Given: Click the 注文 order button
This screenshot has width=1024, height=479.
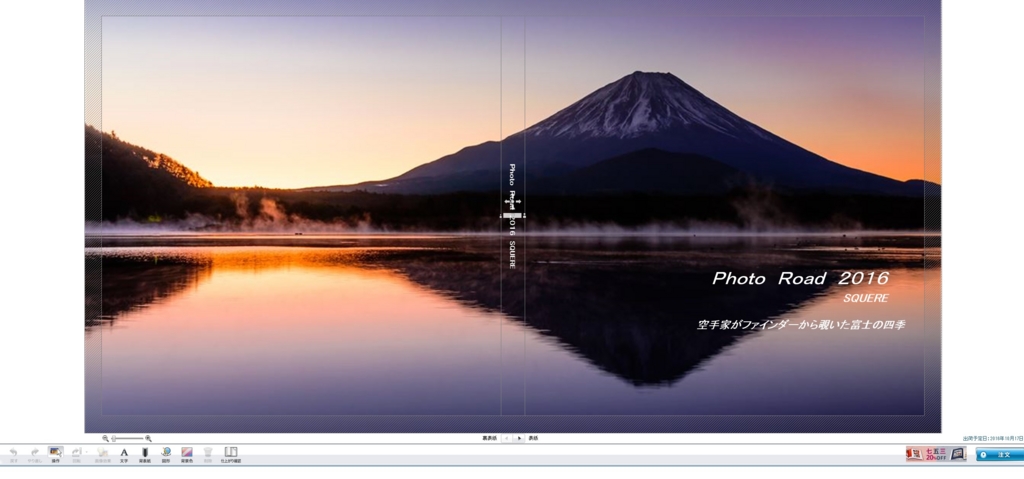Looking at the screenshot, I should point(999,455).
